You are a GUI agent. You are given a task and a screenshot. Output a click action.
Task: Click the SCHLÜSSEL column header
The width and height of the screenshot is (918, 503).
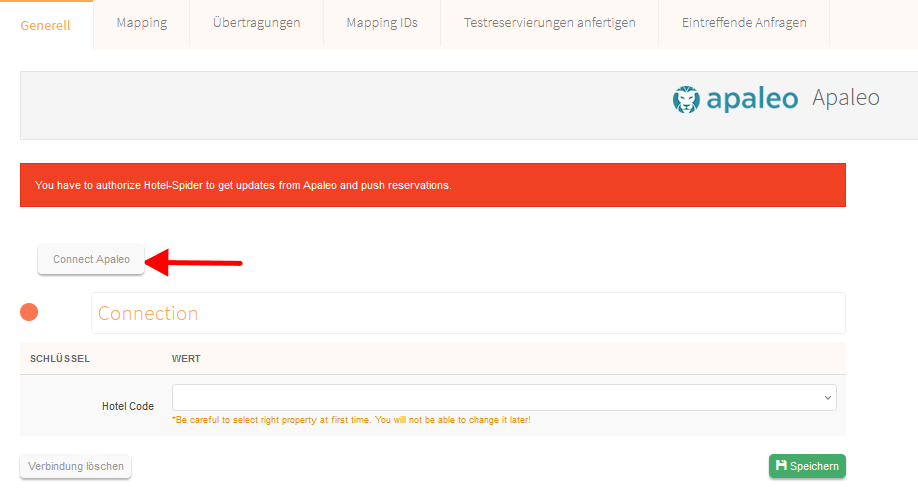60,358
